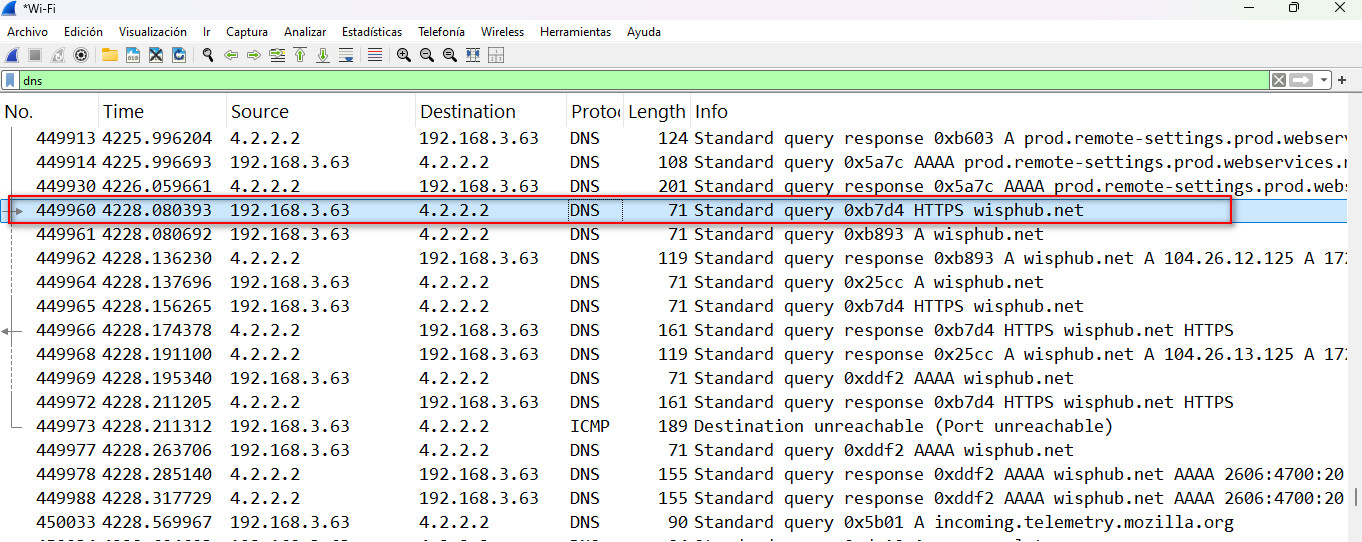Clear the display filter with X button
The image size is (1362, 542).
tap(1279, 80)
